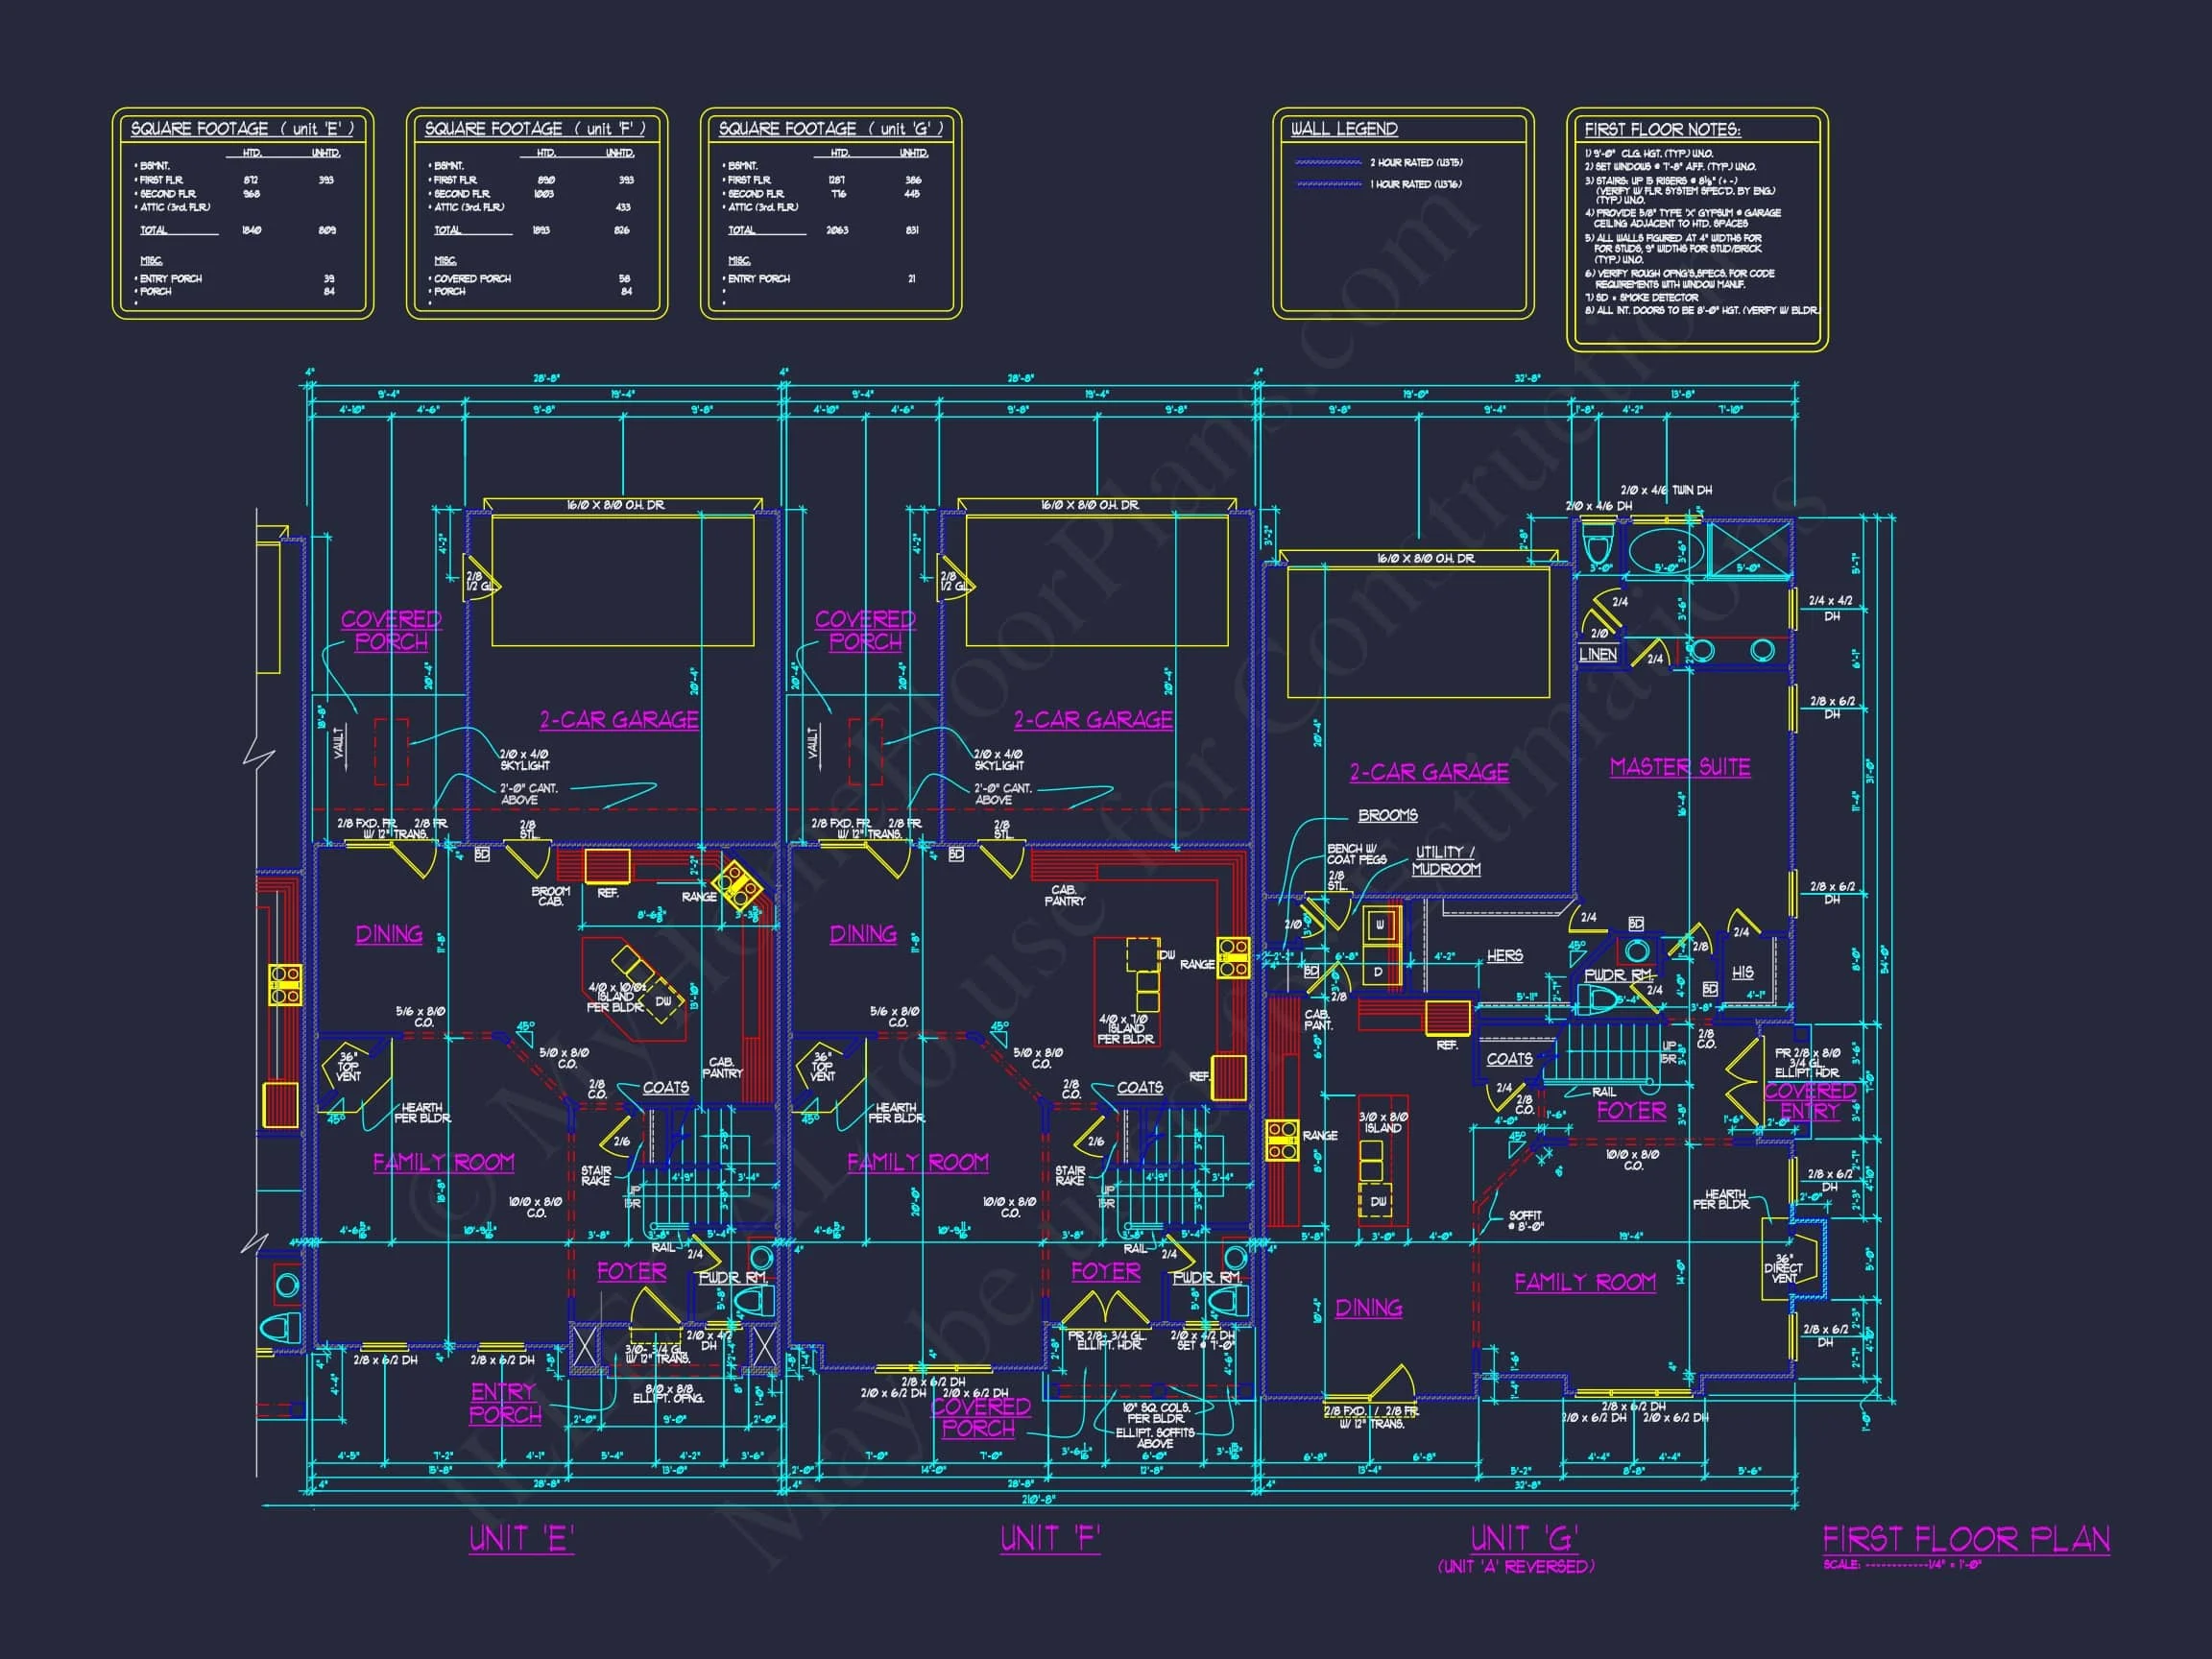Select the double vanity sinks in master suite
Viewport: 2212px width, 1659px height.
pos(1731,651)
